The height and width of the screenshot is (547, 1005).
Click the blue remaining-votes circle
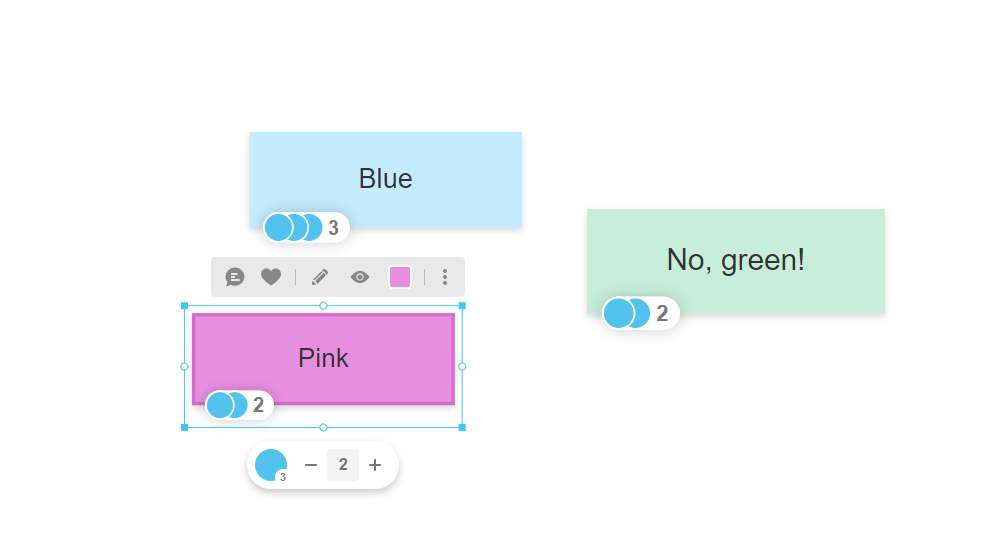(x=271, y=465)
